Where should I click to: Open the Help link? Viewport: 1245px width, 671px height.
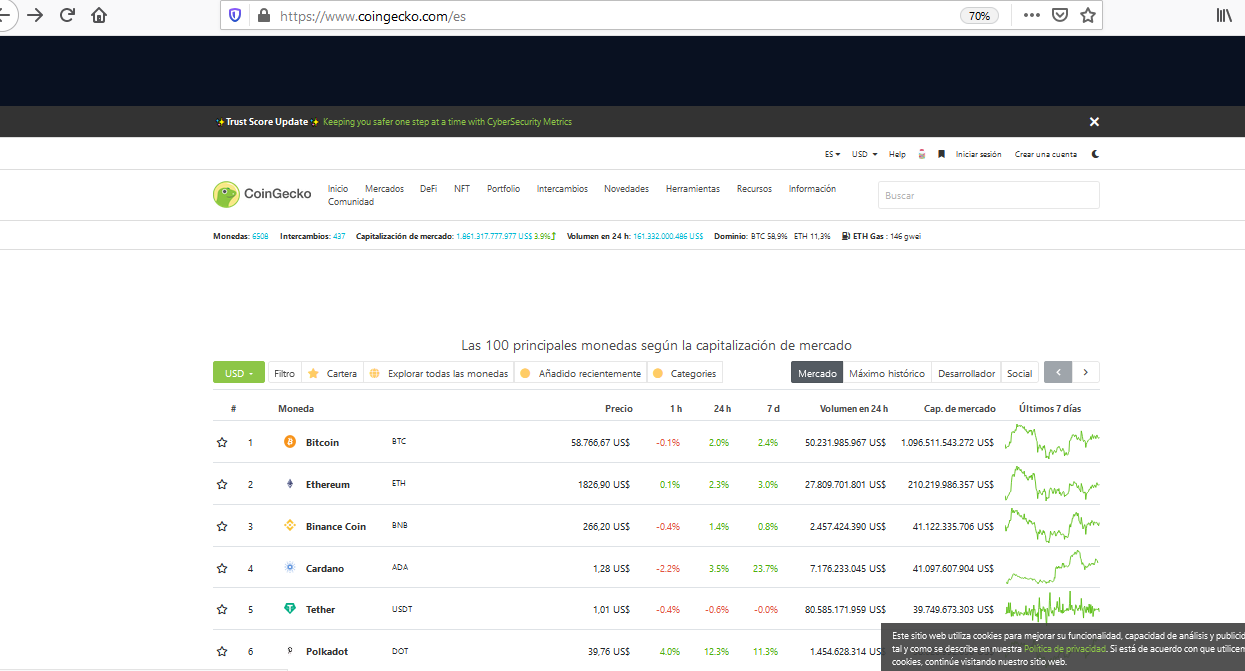pos(897,154)
